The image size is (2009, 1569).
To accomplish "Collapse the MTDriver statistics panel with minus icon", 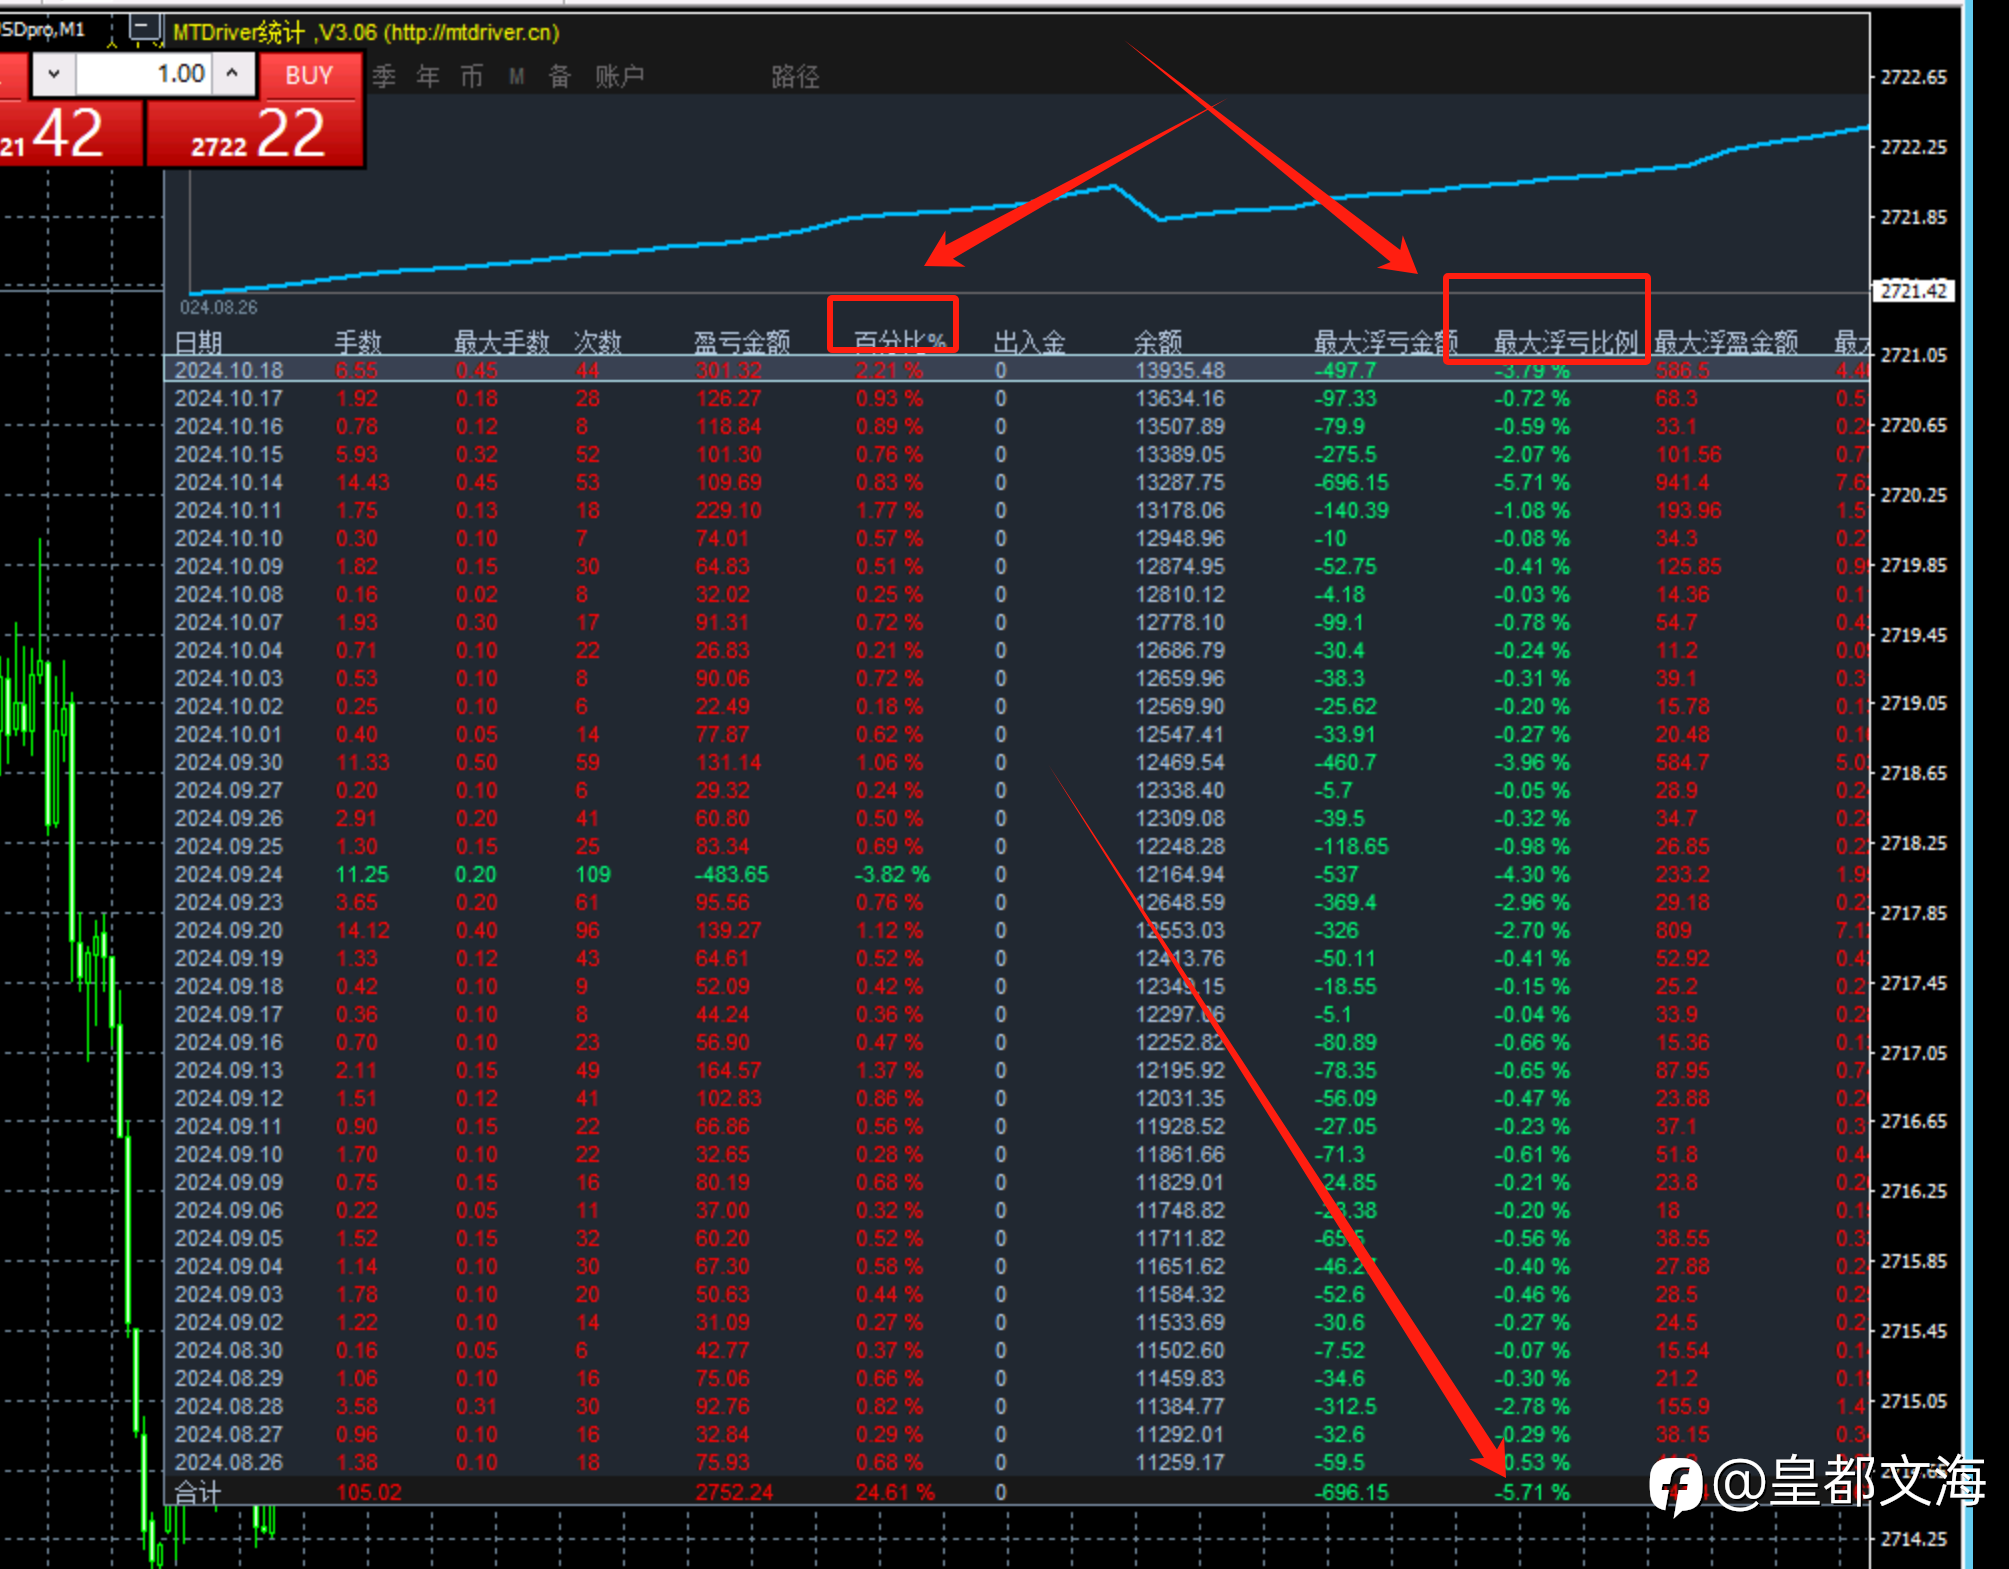I will pyautogui.click(x=145, y=25).
